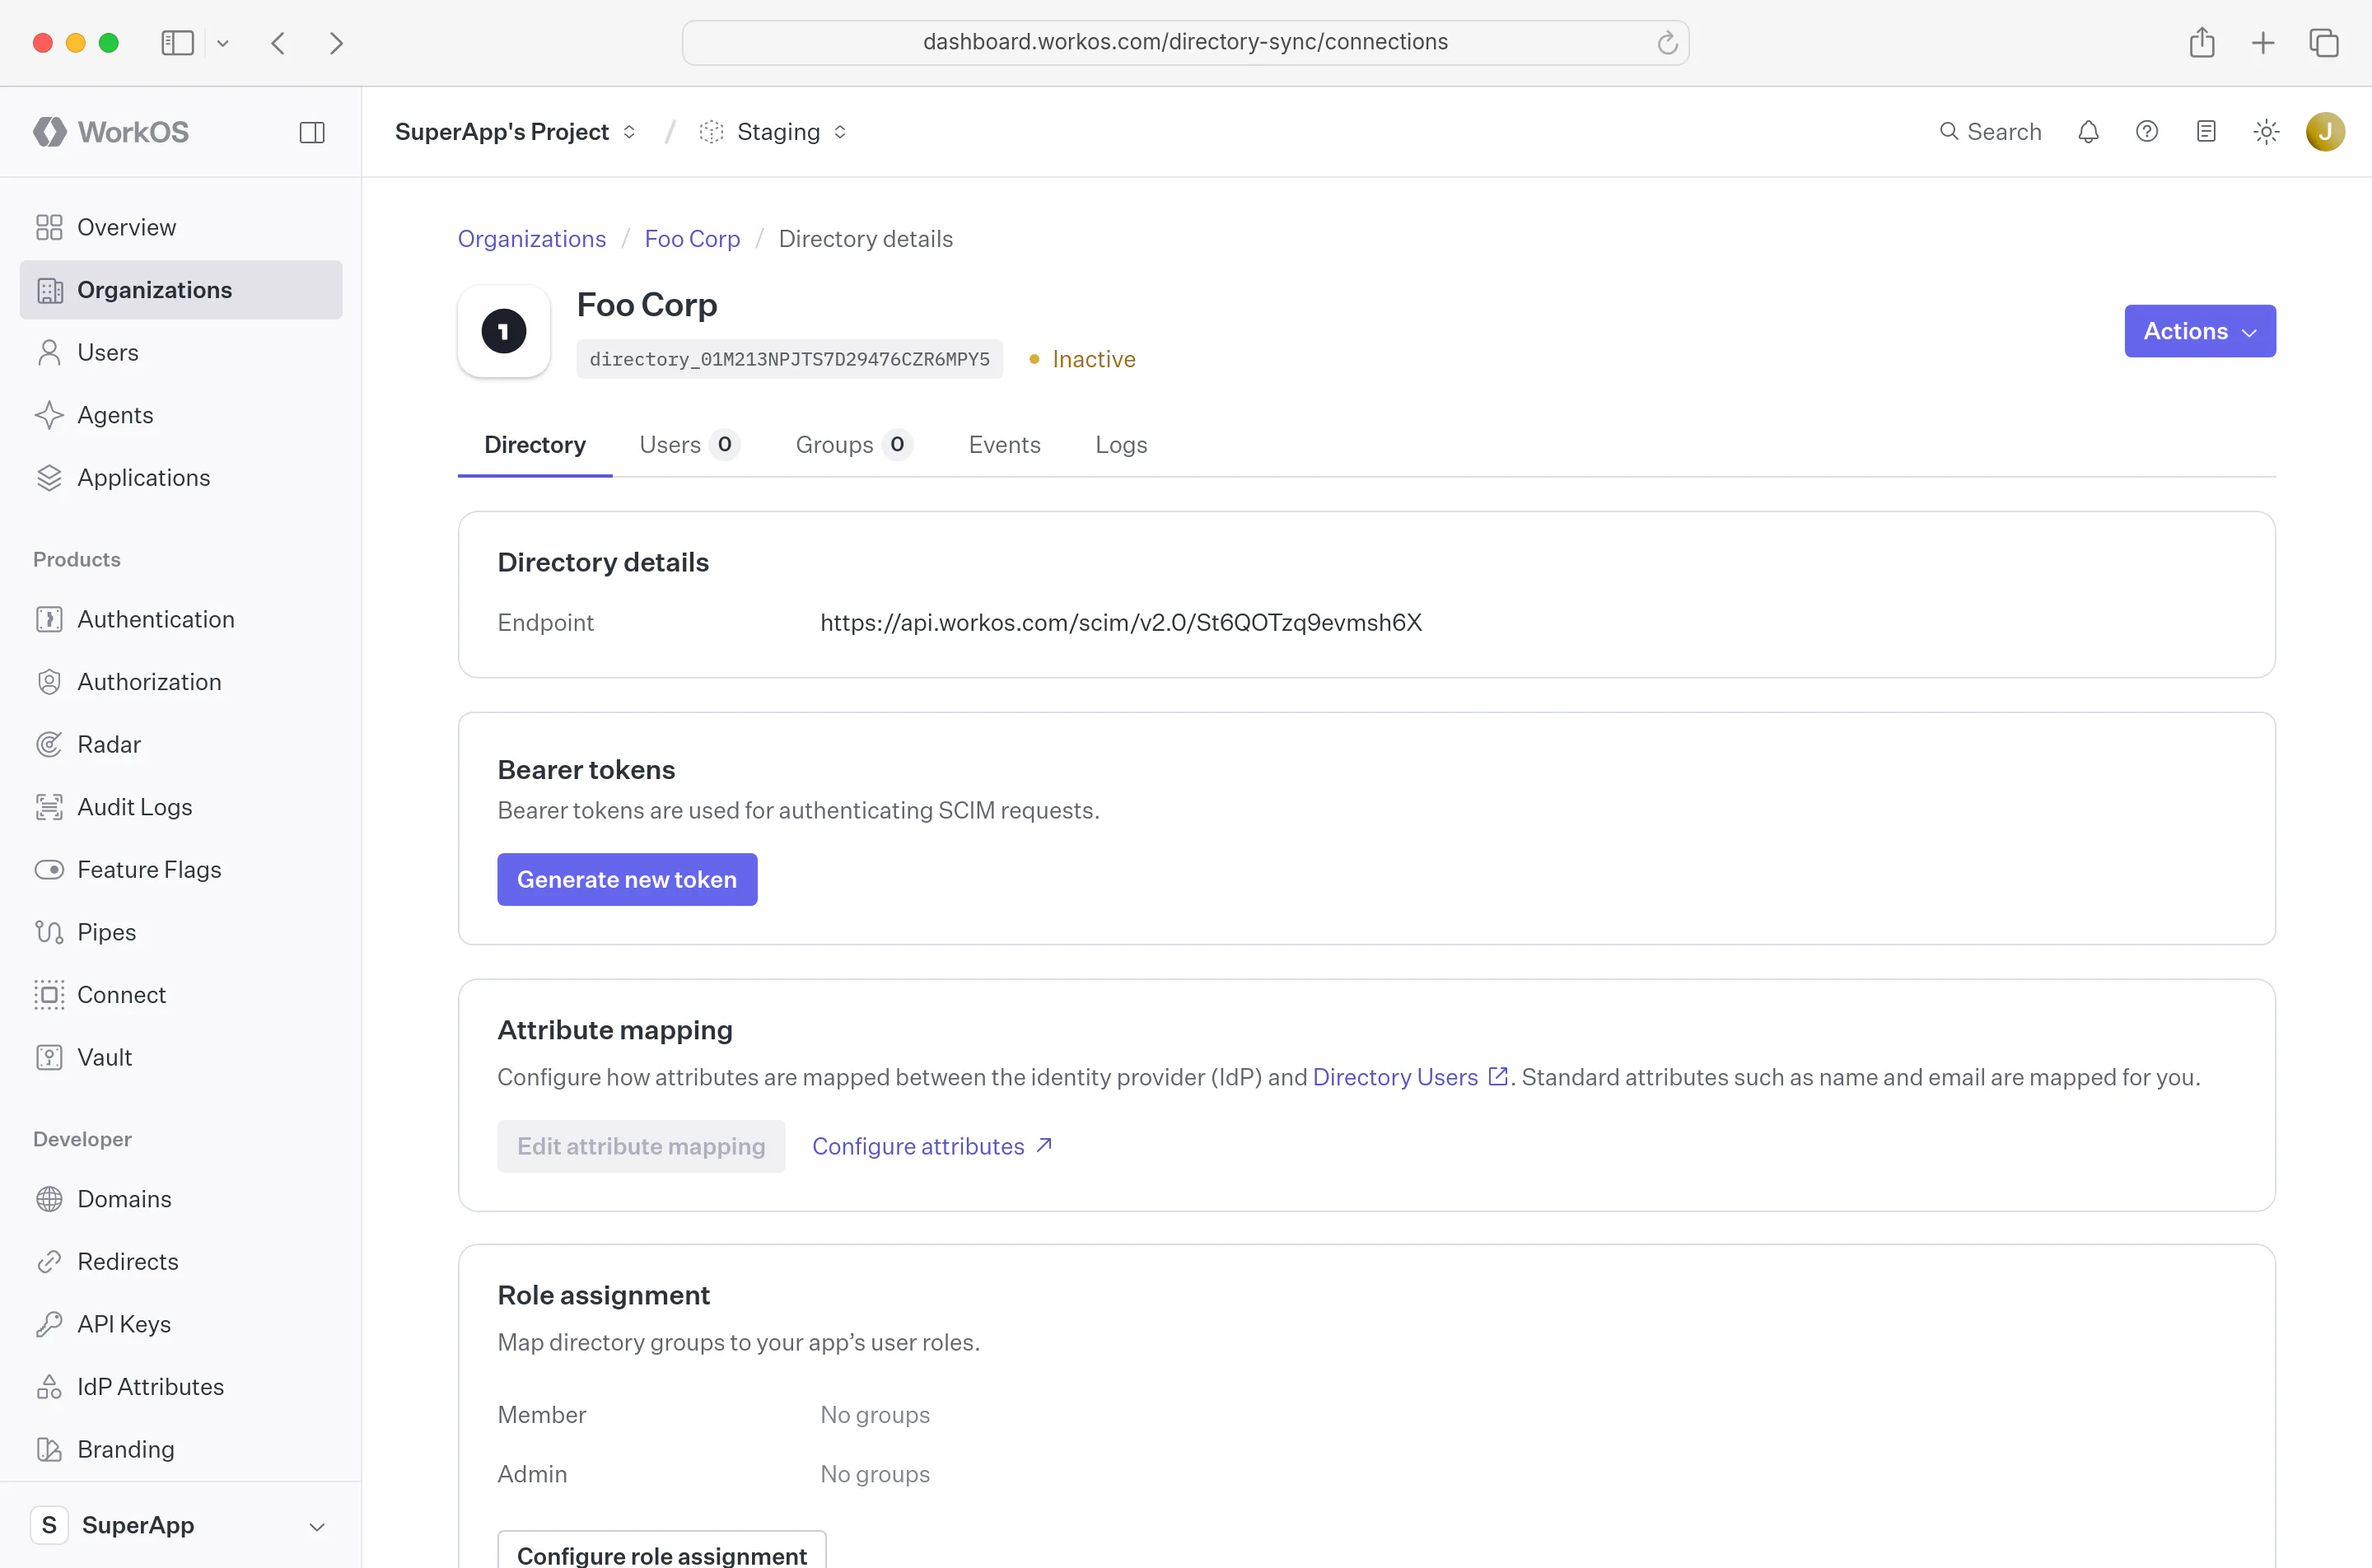The image size is (2372, 1568).
Task: Click the Vault icon
Action: point(49,1057)
